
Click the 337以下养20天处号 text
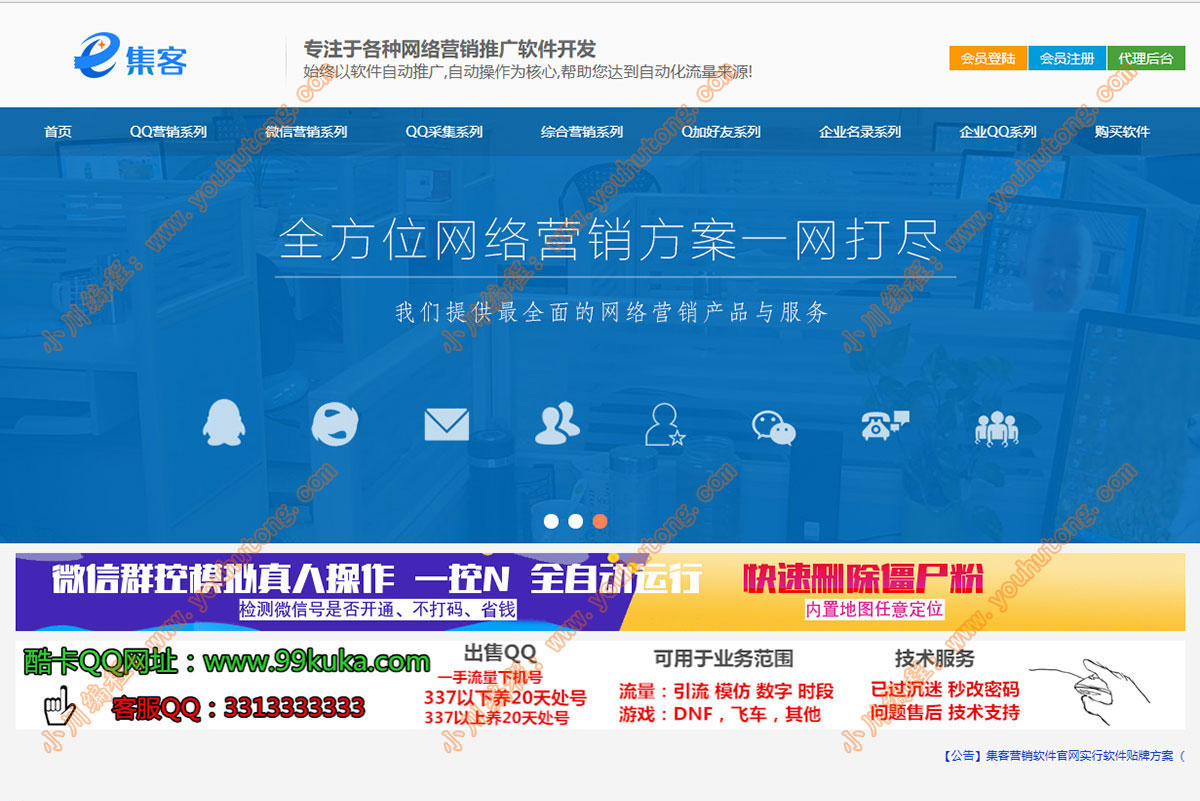[x=505, y=698]
